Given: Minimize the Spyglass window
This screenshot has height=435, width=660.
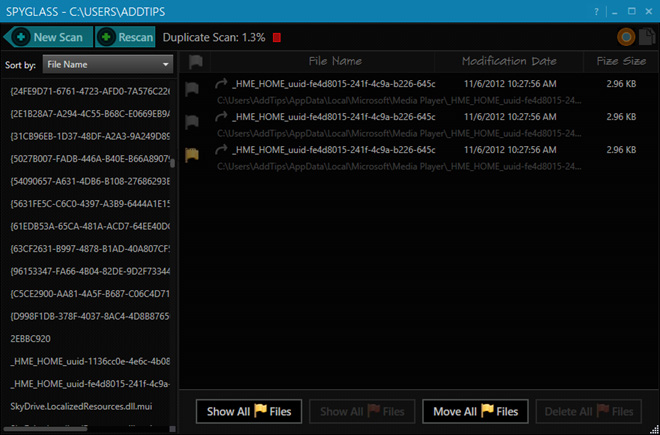Looking at the screenshot, I should (615, 12).
